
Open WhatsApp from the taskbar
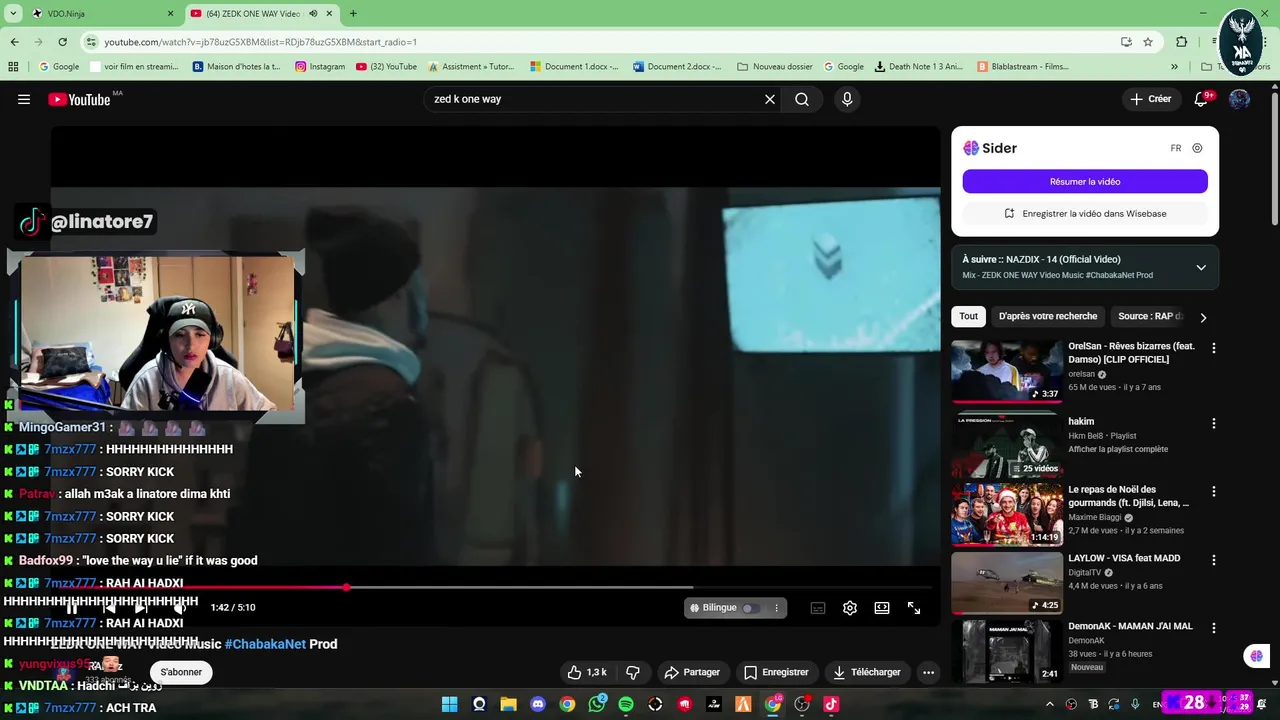tap(597, 704)
